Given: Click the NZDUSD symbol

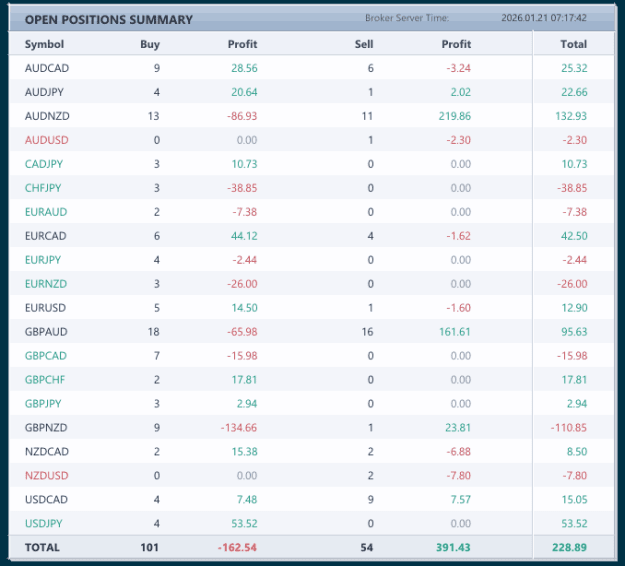Looking at the screenshot, I should (x=47, y=476).
